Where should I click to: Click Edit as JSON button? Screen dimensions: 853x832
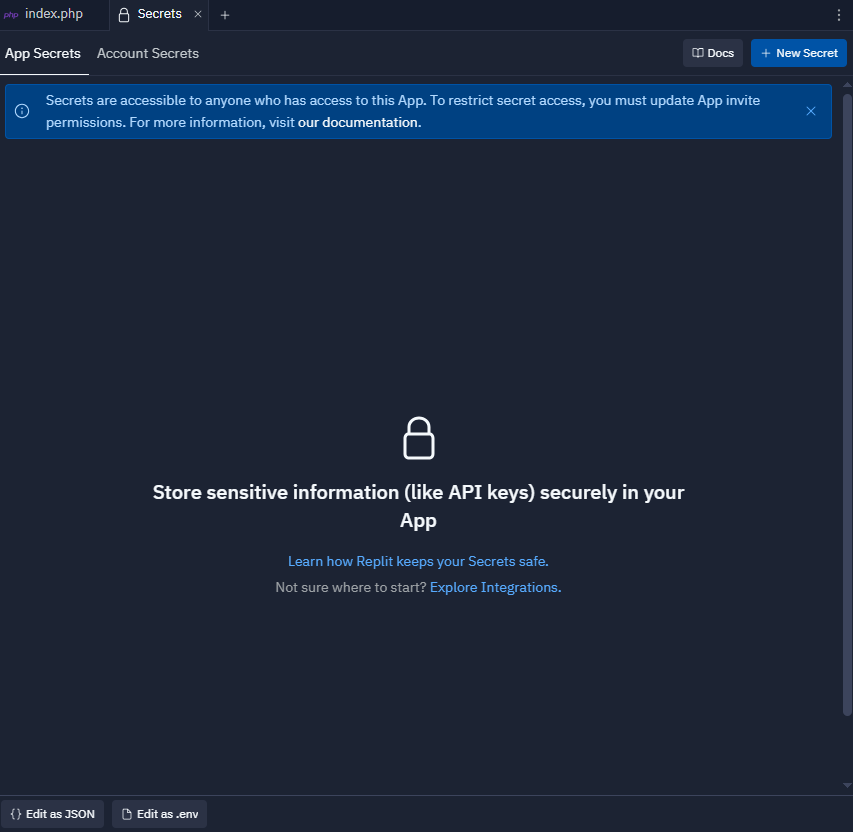pyautogui.click(x=52, y=814)
